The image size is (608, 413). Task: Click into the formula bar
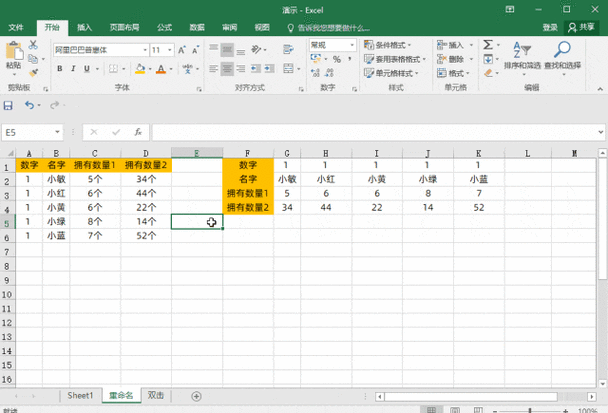coord(375,132)
